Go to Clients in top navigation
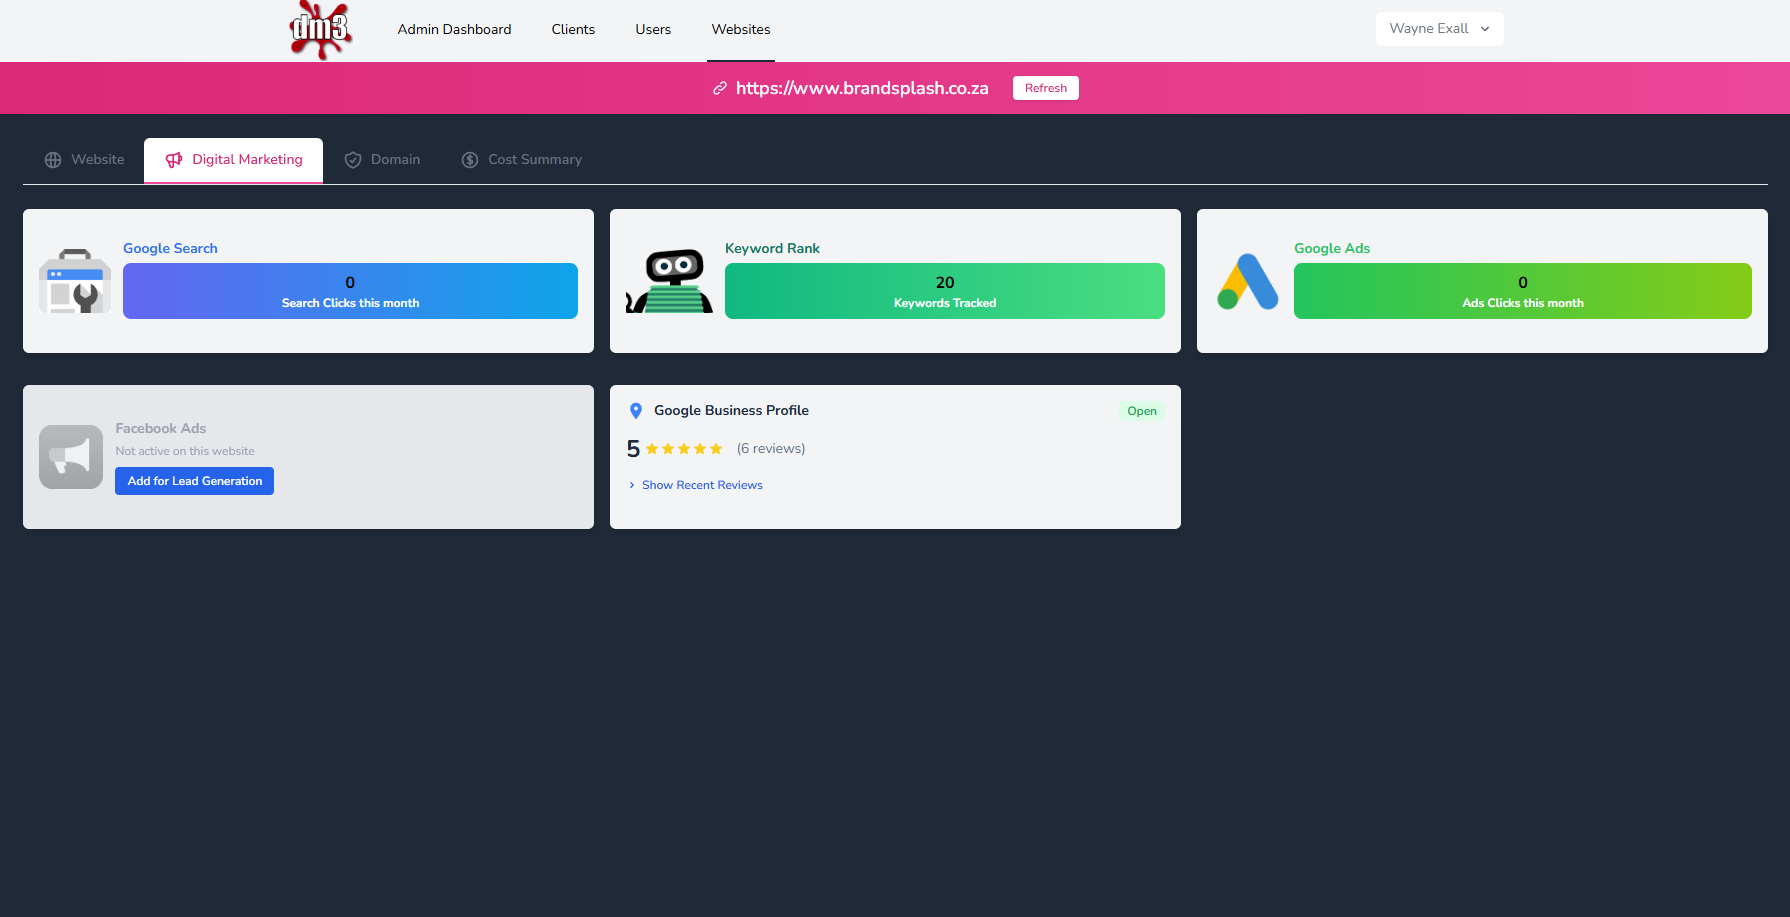This screenshot has height=917, width=1790. pyautogui.click(x=573, y=30)
